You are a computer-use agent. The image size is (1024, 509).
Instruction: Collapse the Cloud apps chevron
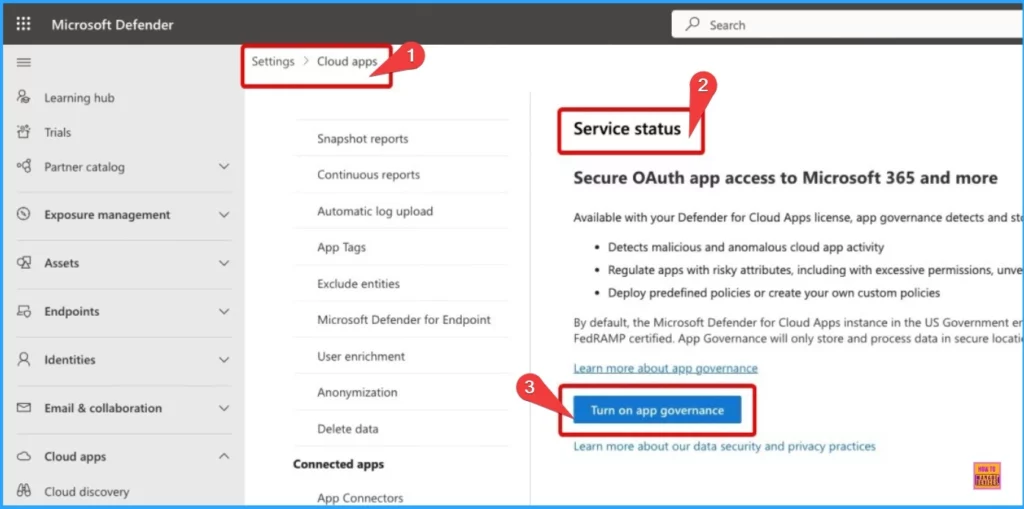[224, 456]
